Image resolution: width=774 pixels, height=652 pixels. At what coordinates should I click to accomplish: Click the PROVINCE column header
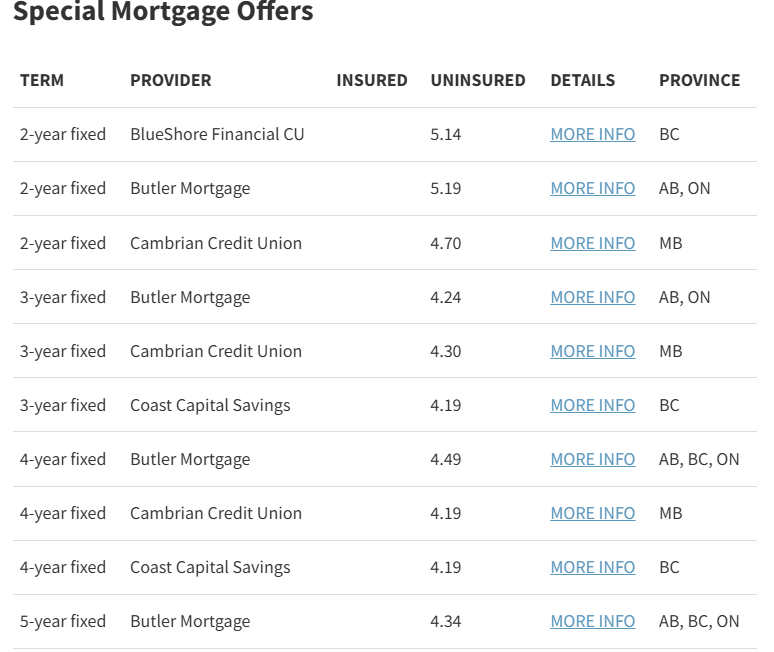pyautogui.click(x=699, y=80)
